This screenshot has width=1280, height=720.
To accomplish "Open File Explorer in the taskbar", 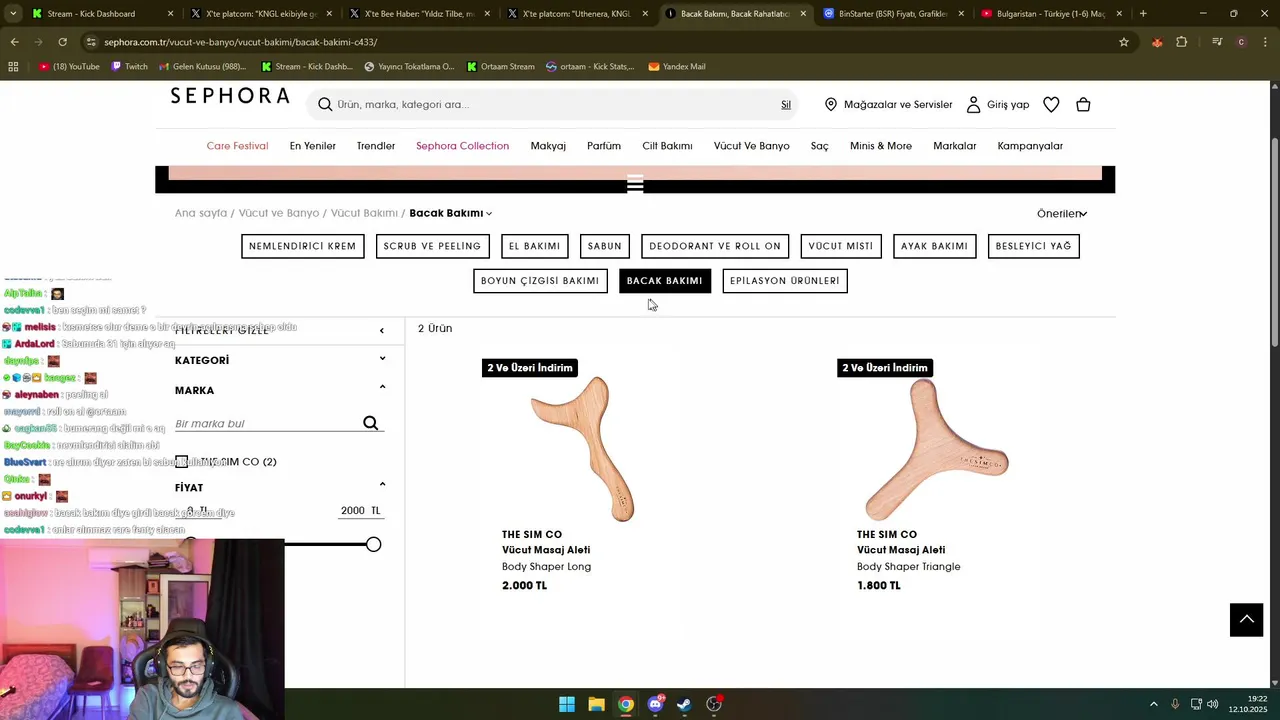I will tap(596, 704).
